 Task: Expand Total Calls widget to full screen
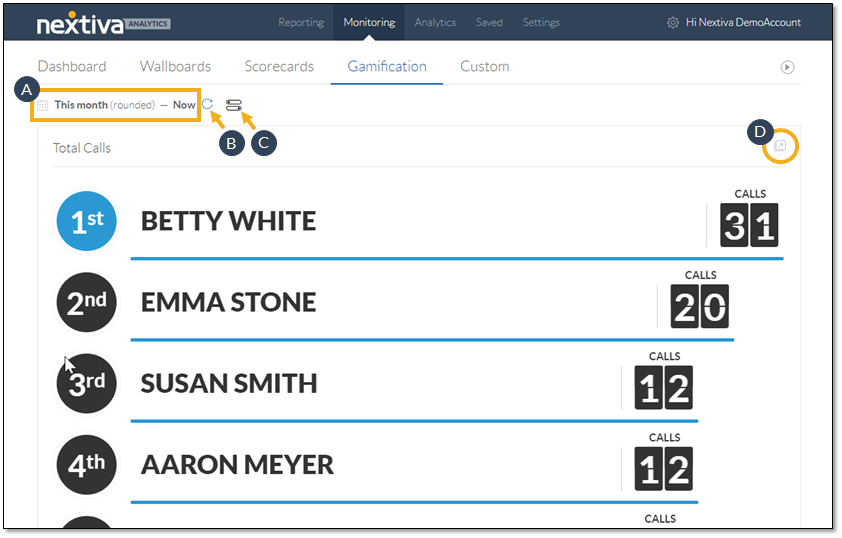(x=780, y=146)
